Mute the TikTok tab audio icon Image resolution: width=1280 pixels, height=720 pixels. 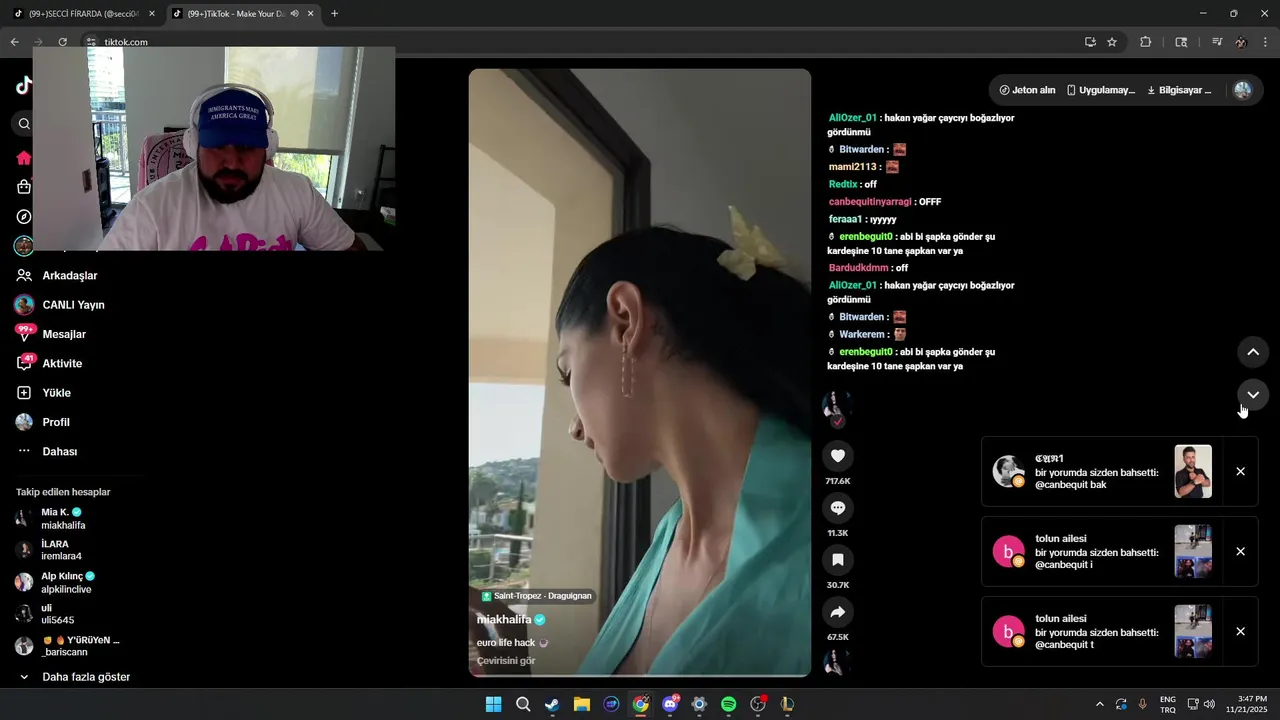294,14
